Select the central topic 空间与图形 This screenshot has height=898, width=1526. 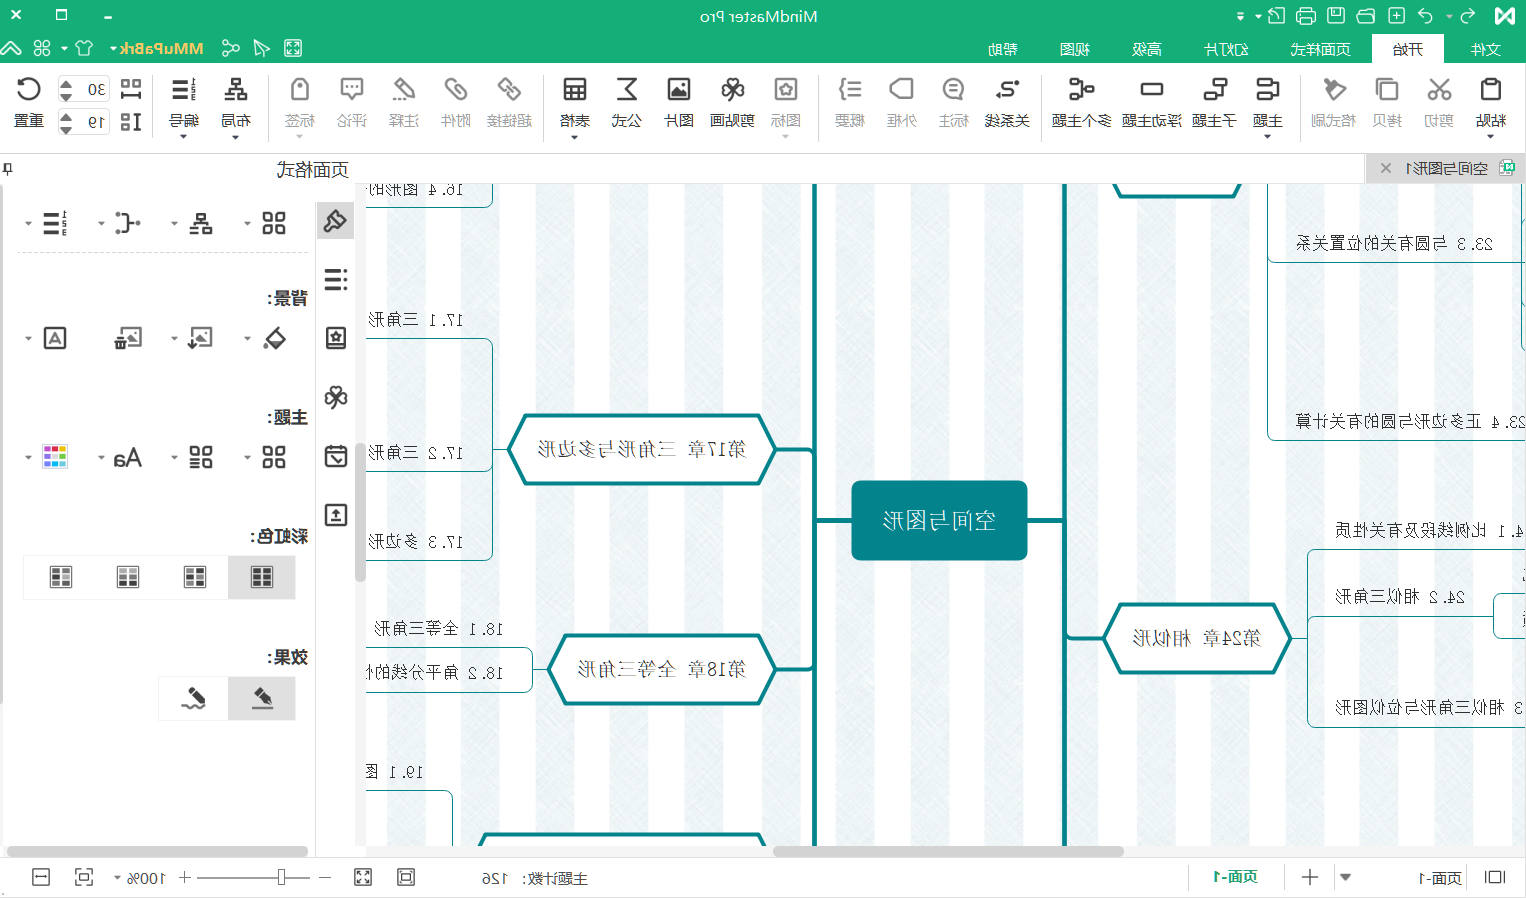click(x=939, y=520)
